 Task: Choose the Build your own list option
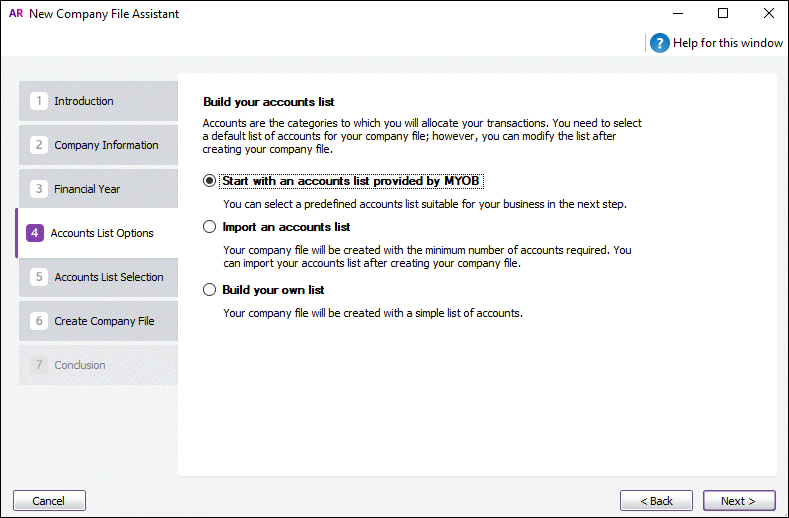click(x=209, y=290)
